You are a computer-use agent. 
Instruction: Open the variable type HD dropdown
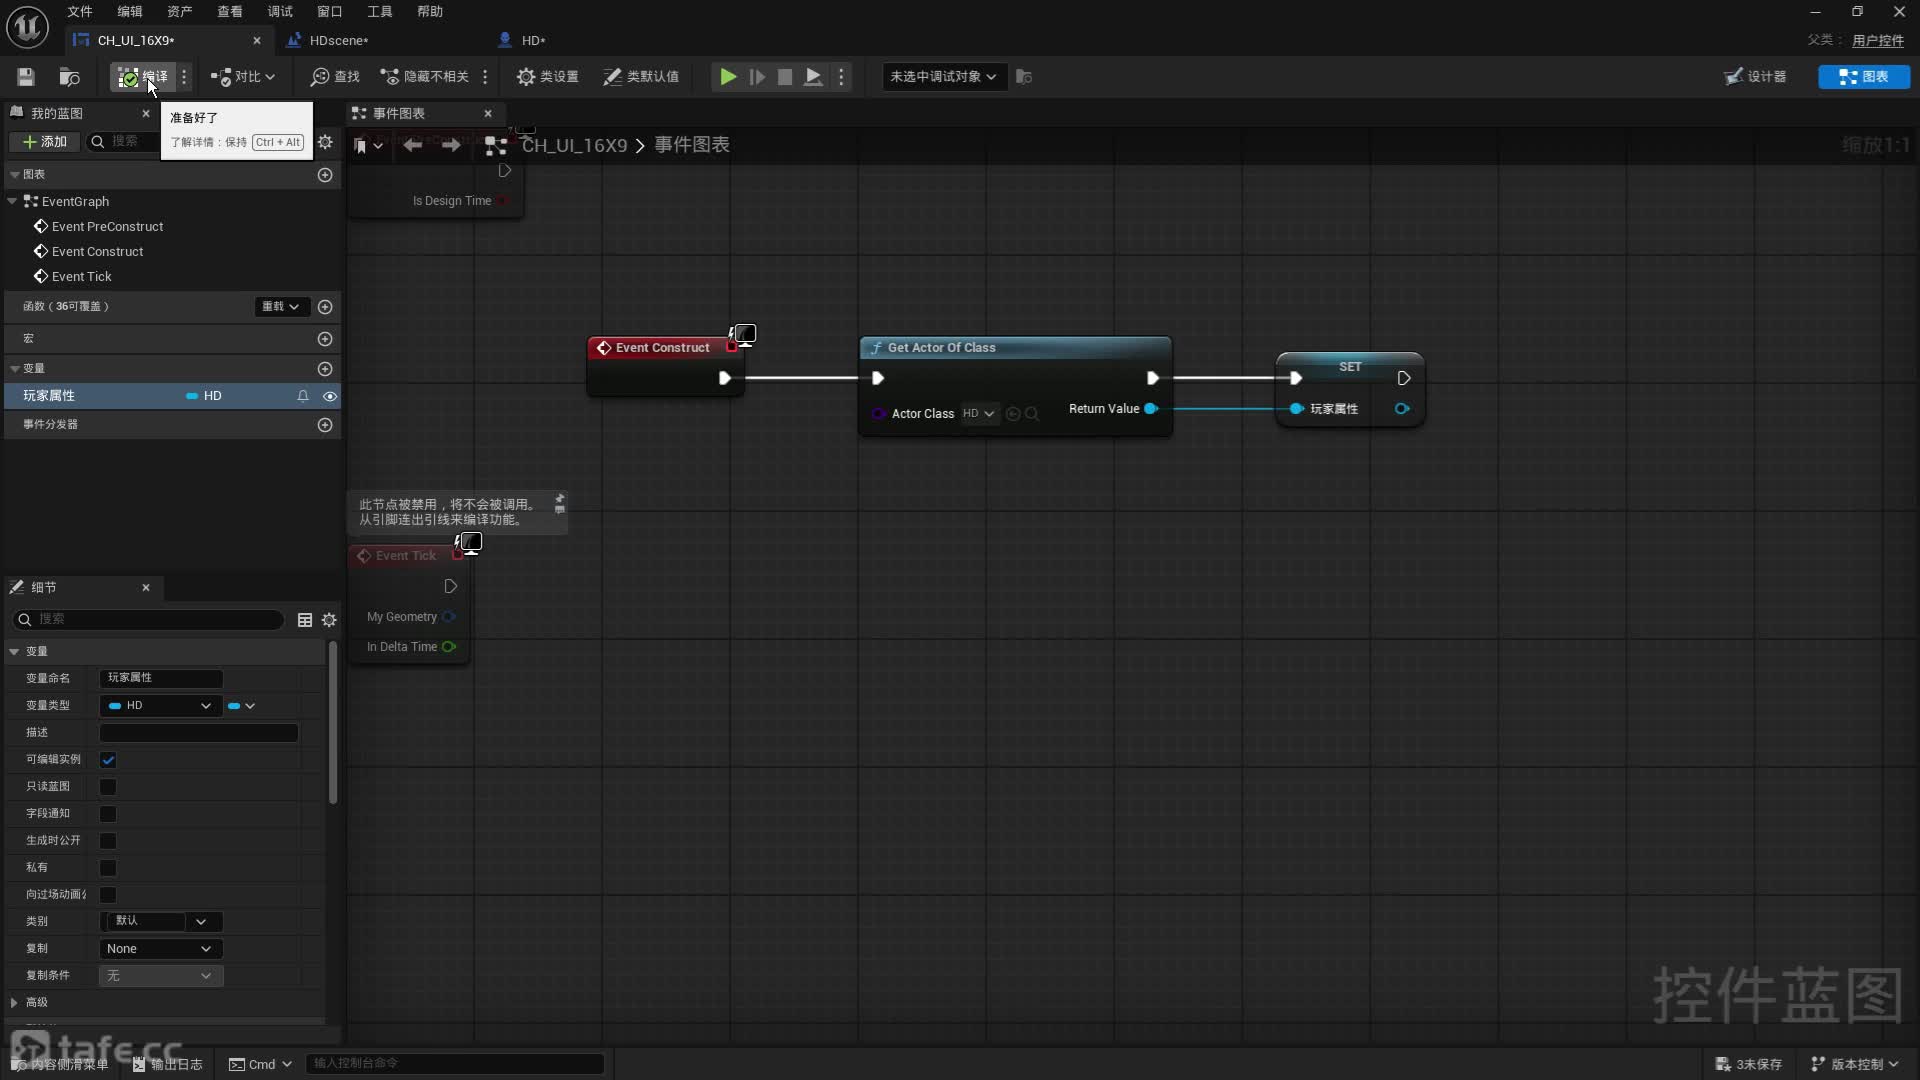(x=160, y=706)
